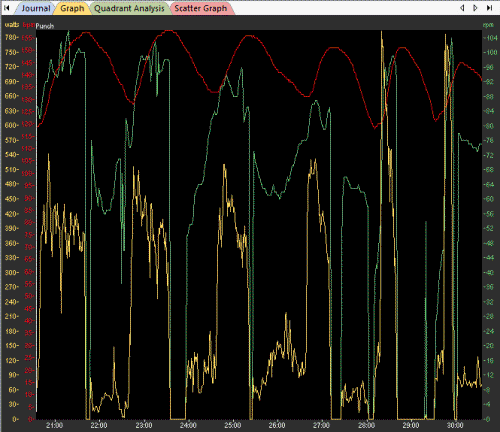Open the Journal tab

point(36,8)
